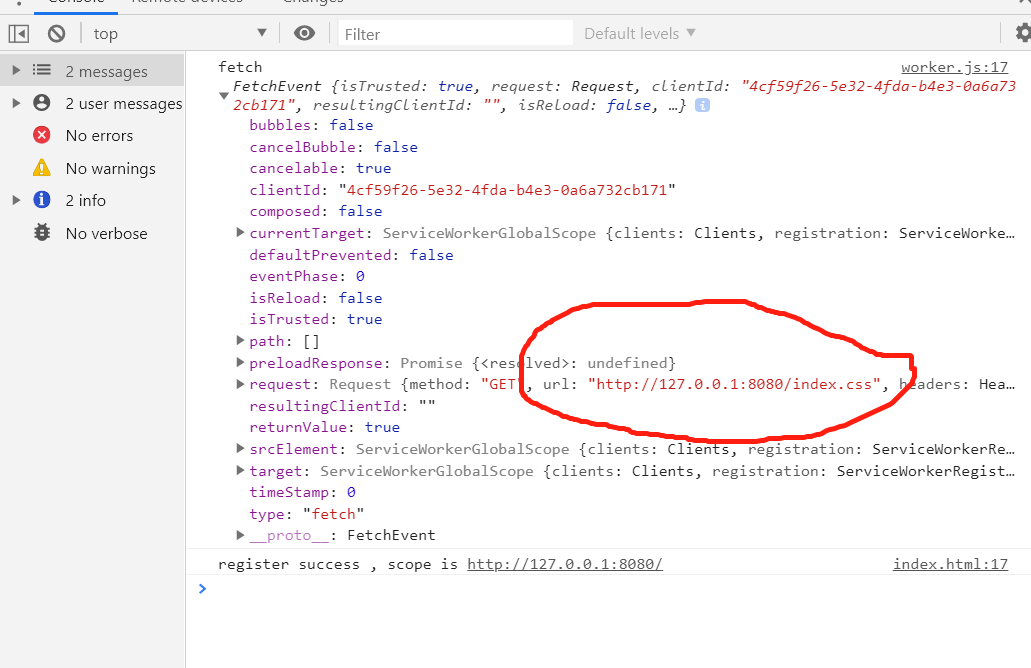Select the 'returnValue: true' text

(324, 427)
